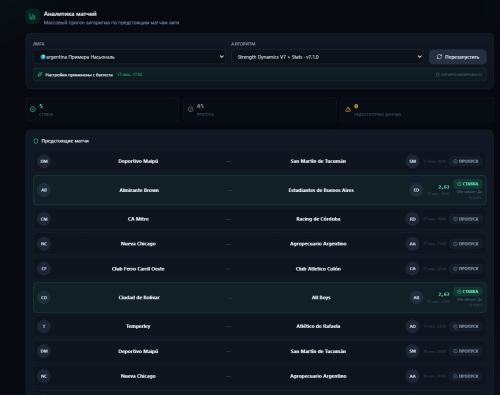Screen dimensions: 500x395
Task: Click the RD avatar for Racing de Córdoba
Action: 413,219
